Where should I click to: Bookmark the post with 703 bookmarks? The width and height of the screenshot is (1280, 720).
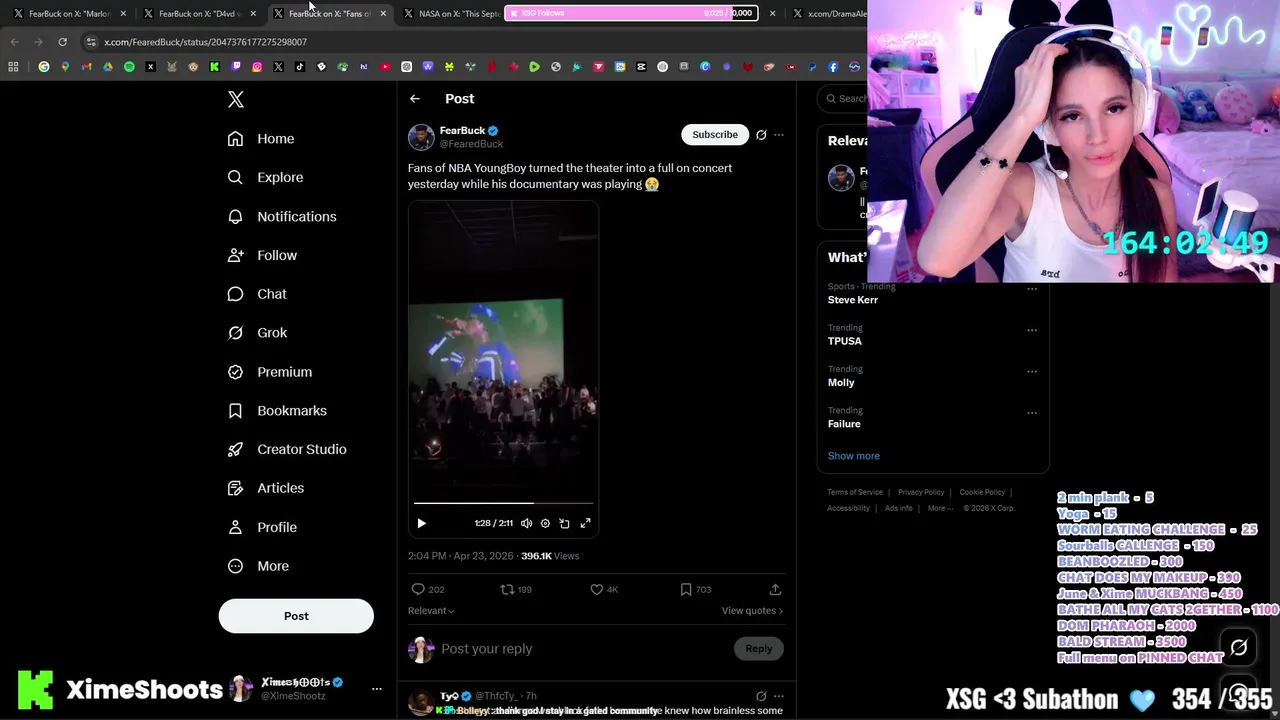(695, 590)
